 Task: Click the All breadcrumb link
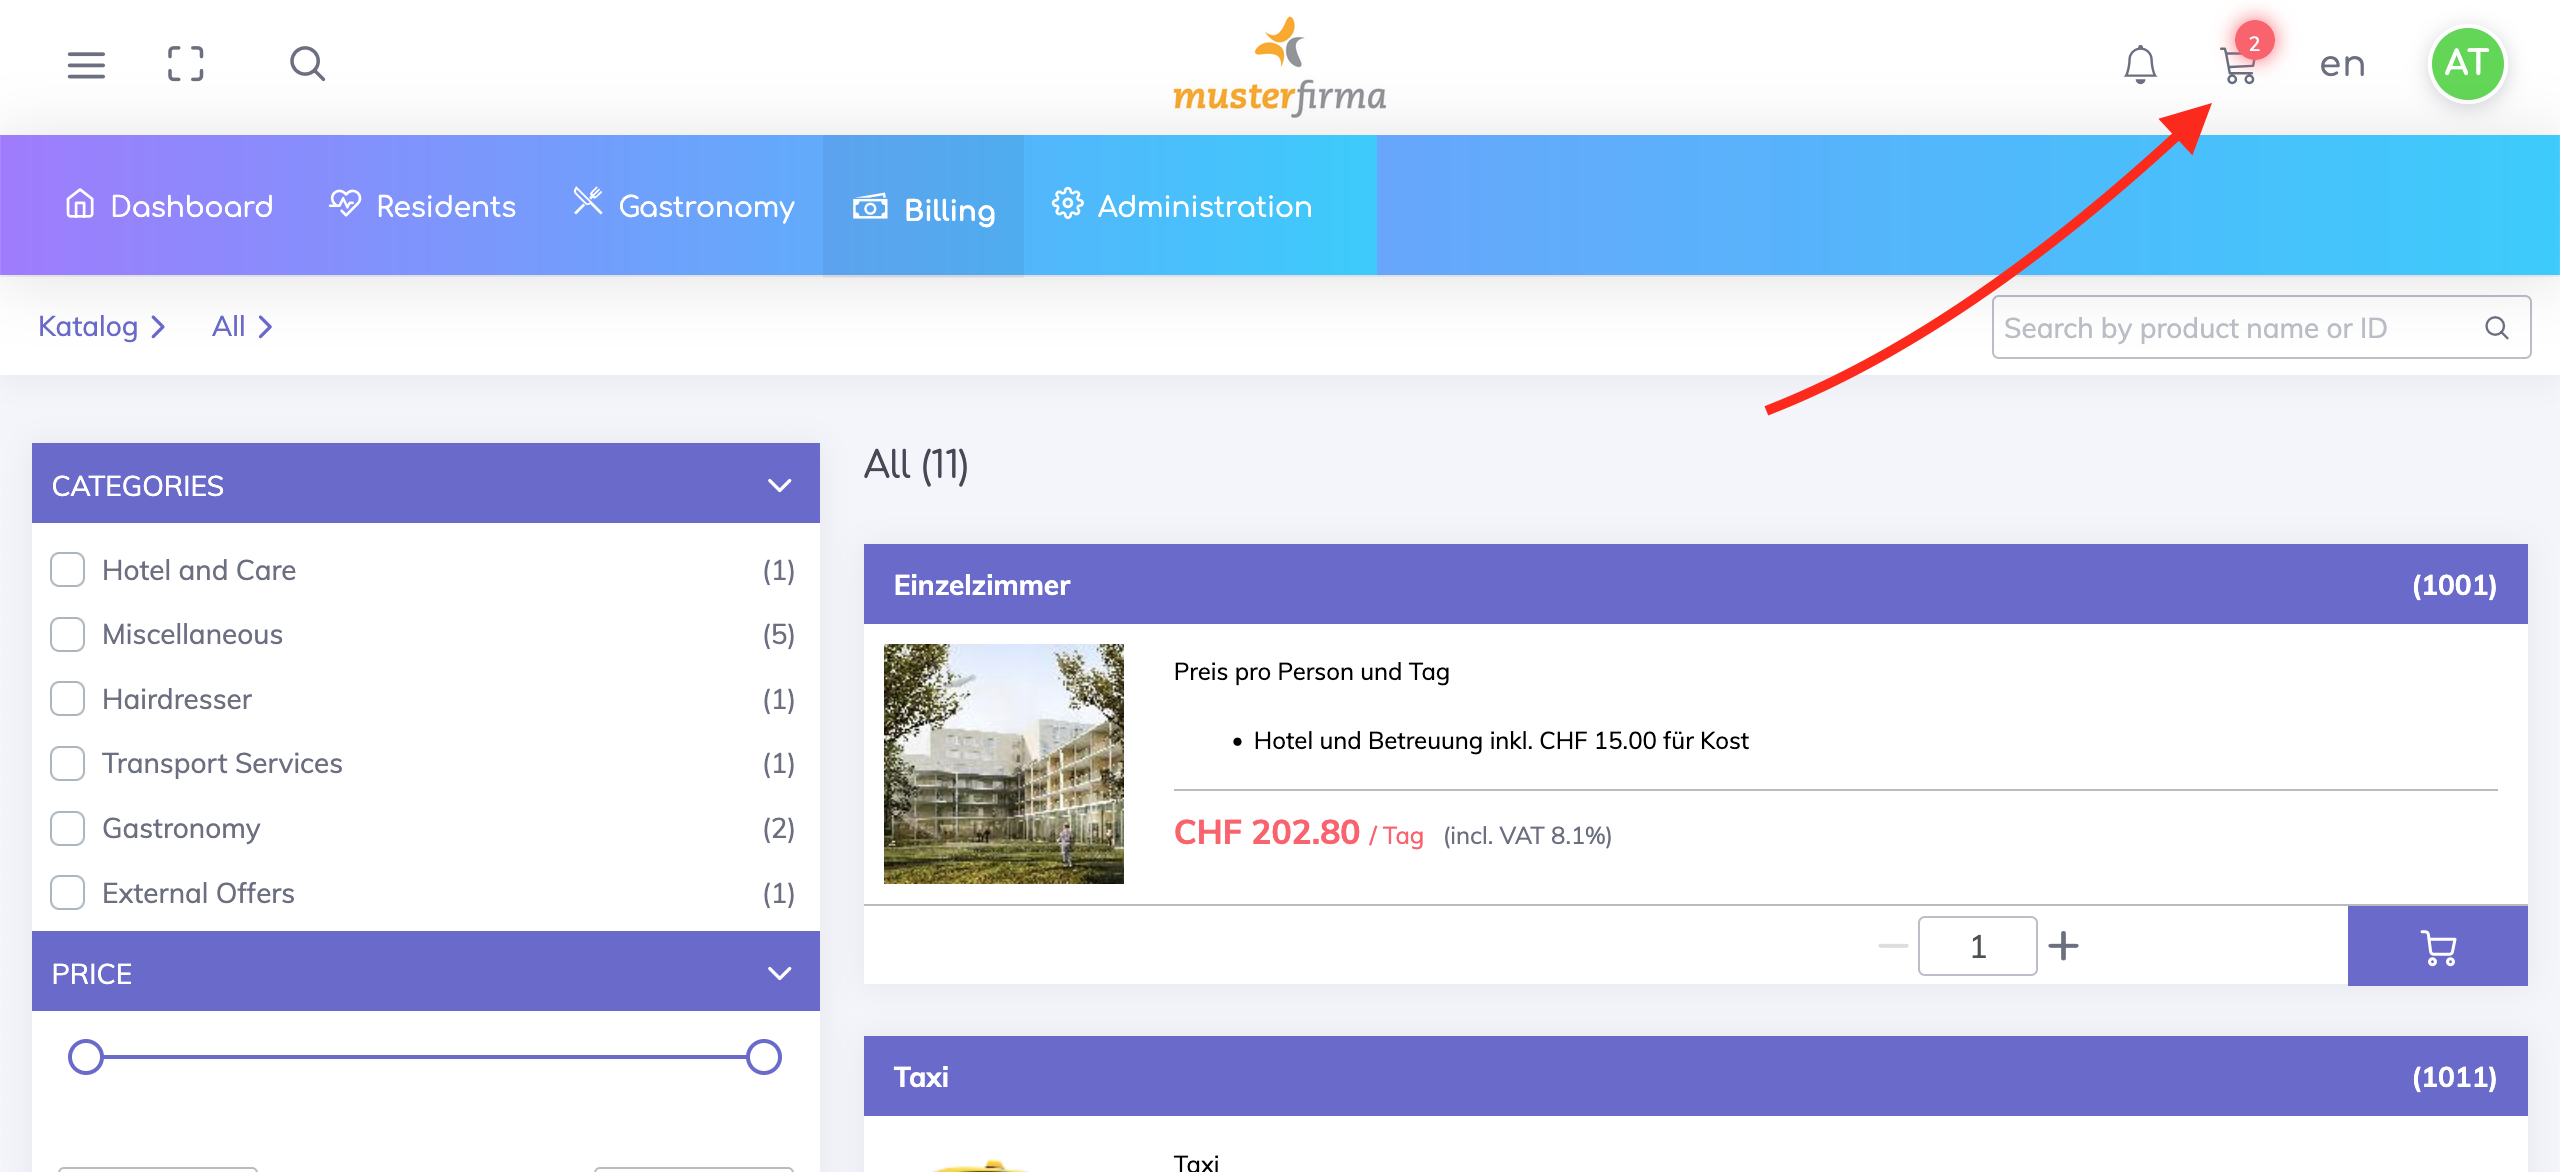coord(229,327)
